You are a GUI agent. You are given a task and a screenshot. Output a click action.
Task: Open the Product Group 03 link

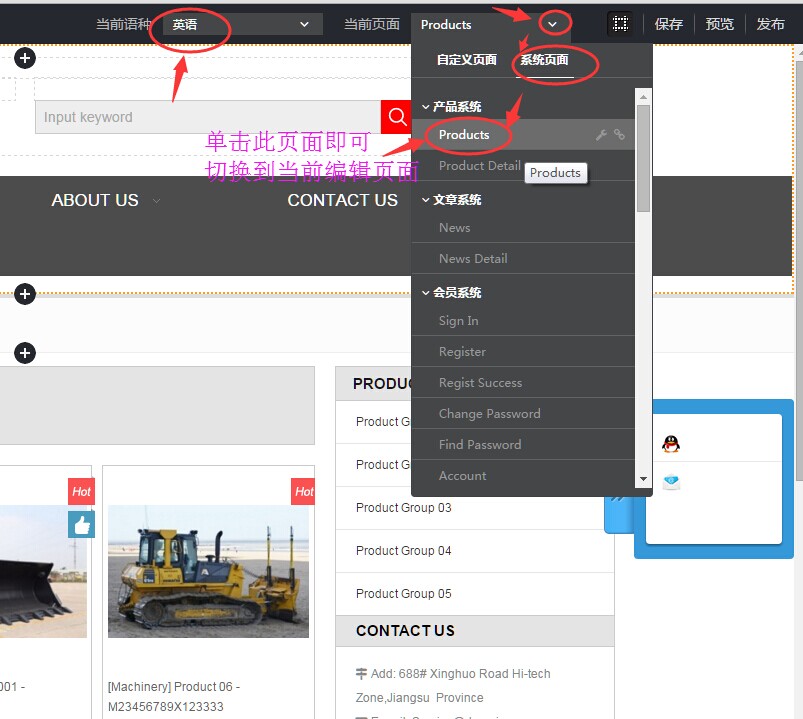point(403,507)
